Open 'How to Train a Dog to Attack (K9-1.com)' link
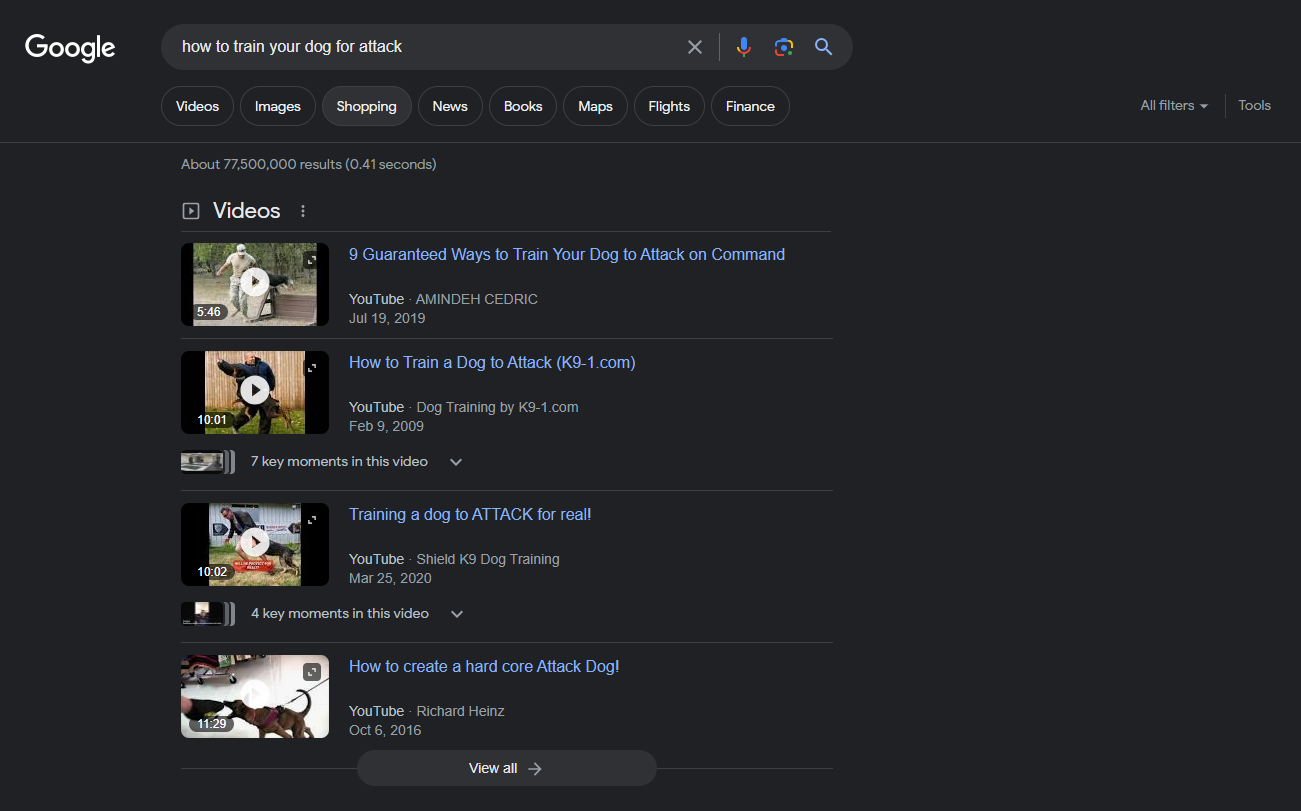Screen dimensions: 1301x811 click(492, 363)
